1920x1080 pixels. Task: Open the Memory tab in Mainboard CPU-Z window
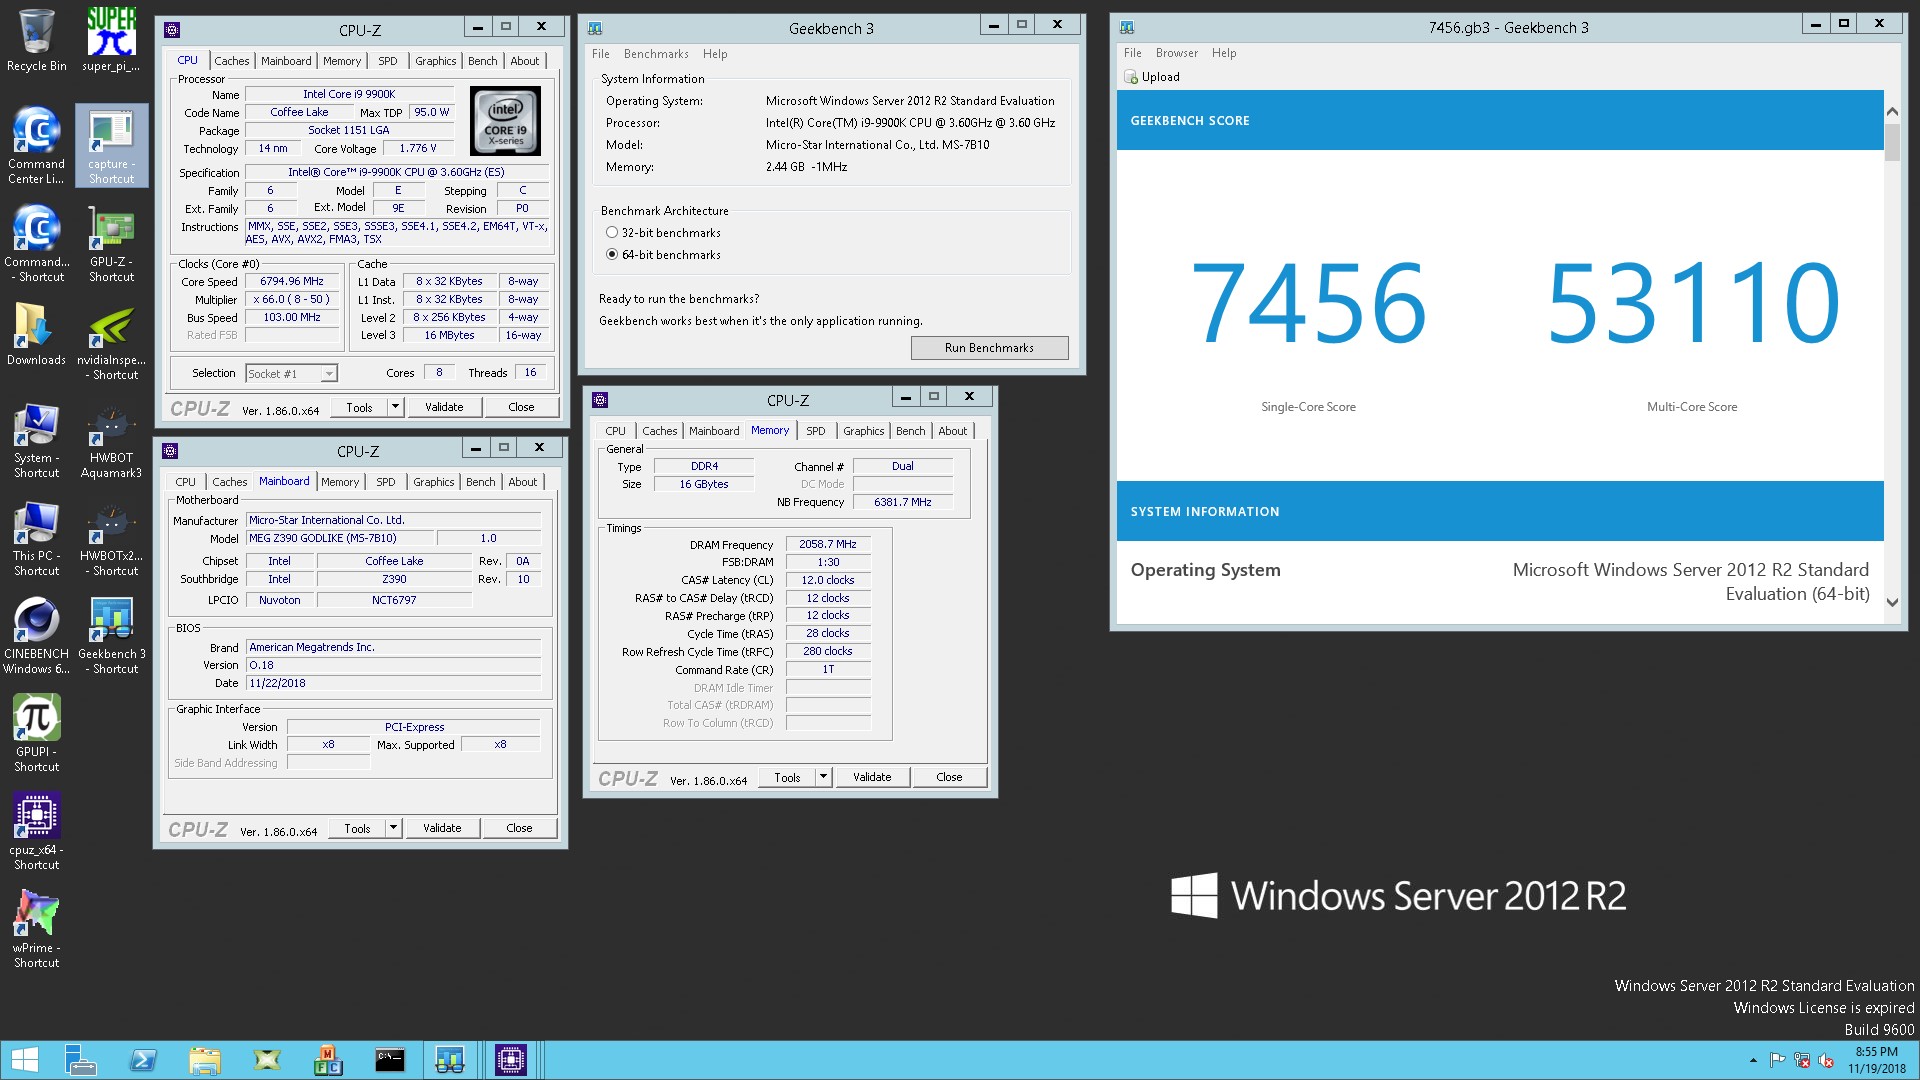point(340,482)
